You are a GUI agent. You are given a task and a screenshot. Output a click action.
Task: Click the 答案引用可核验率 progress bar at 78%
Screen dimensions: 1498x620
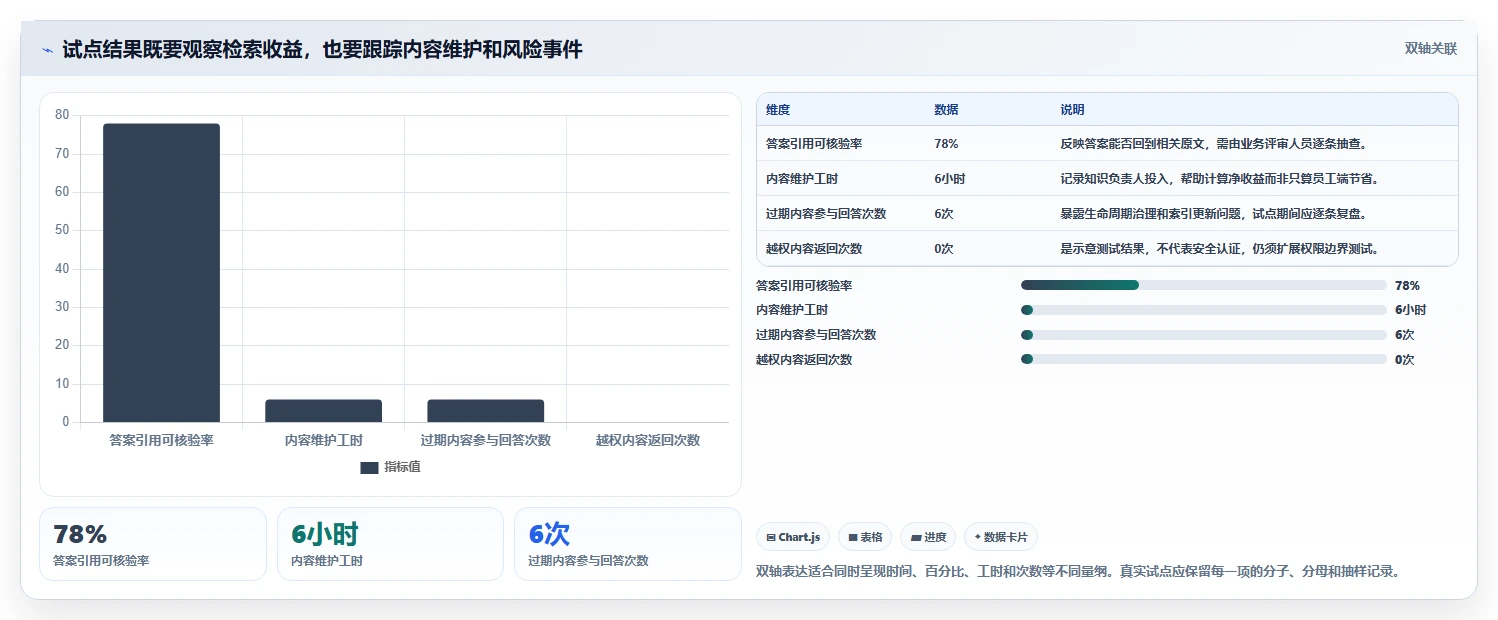(x=1204, y=285)
